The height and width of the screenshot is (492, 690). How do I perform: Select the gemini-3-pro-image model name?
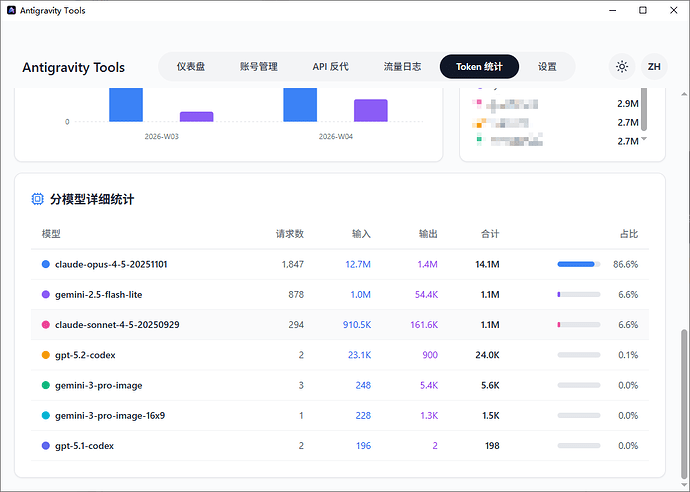99,386
